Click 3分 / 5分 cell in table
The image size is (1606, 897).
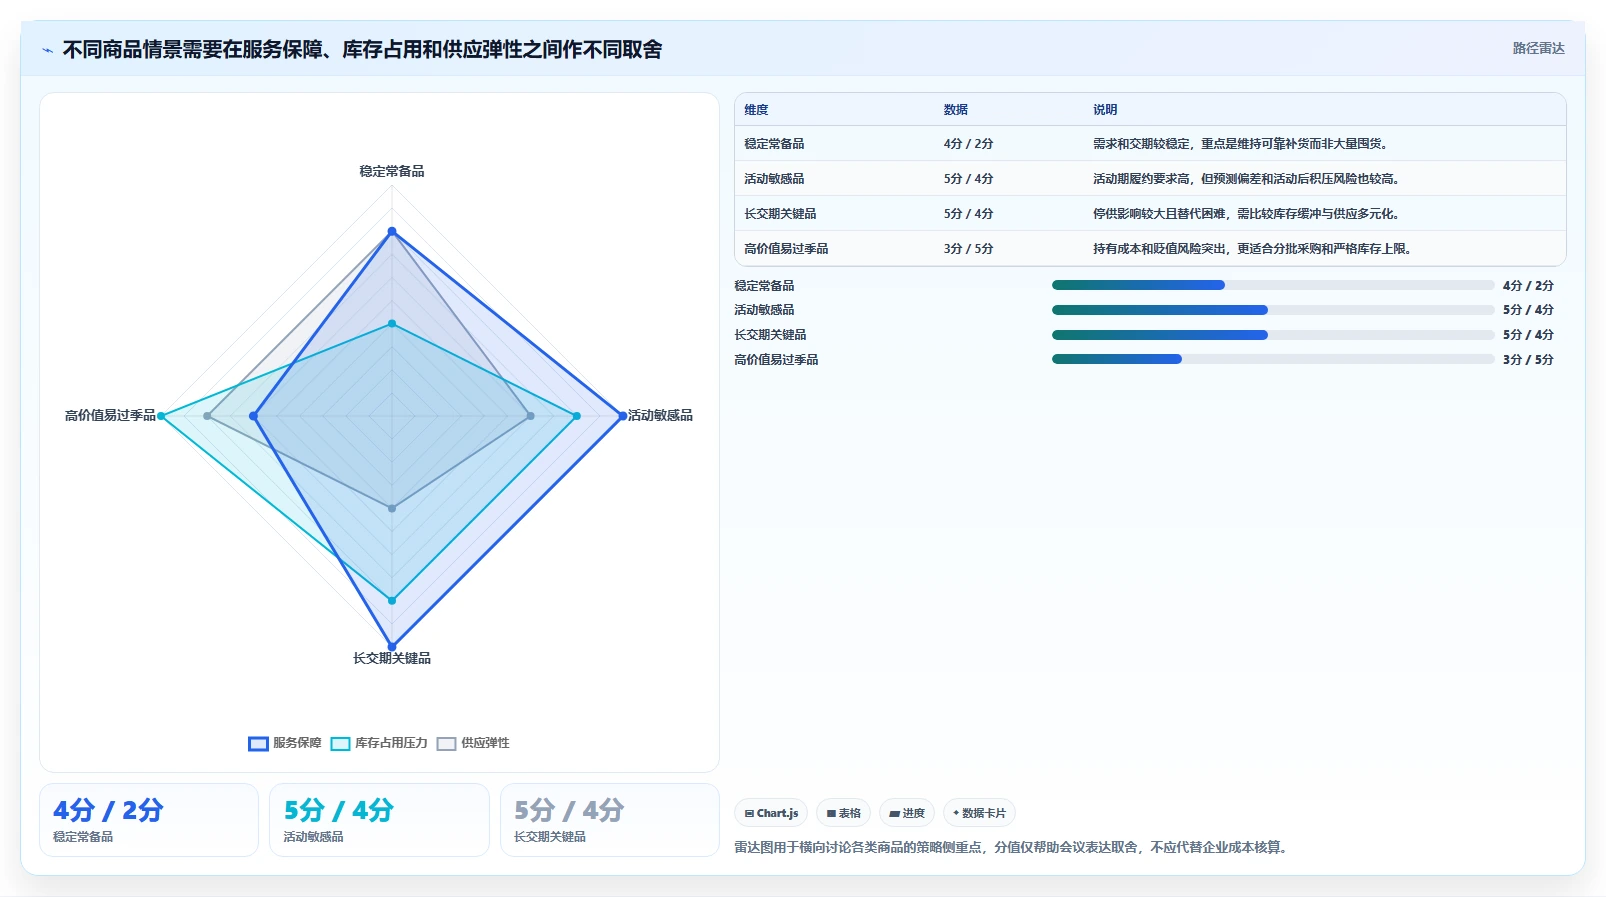(968, 249)
